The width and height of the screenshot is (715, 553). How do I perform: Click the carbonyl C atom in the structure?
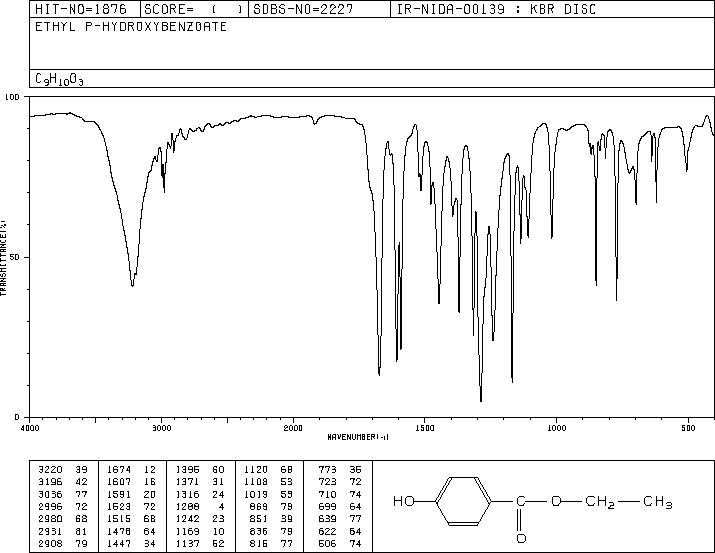[x=520, y=501]
